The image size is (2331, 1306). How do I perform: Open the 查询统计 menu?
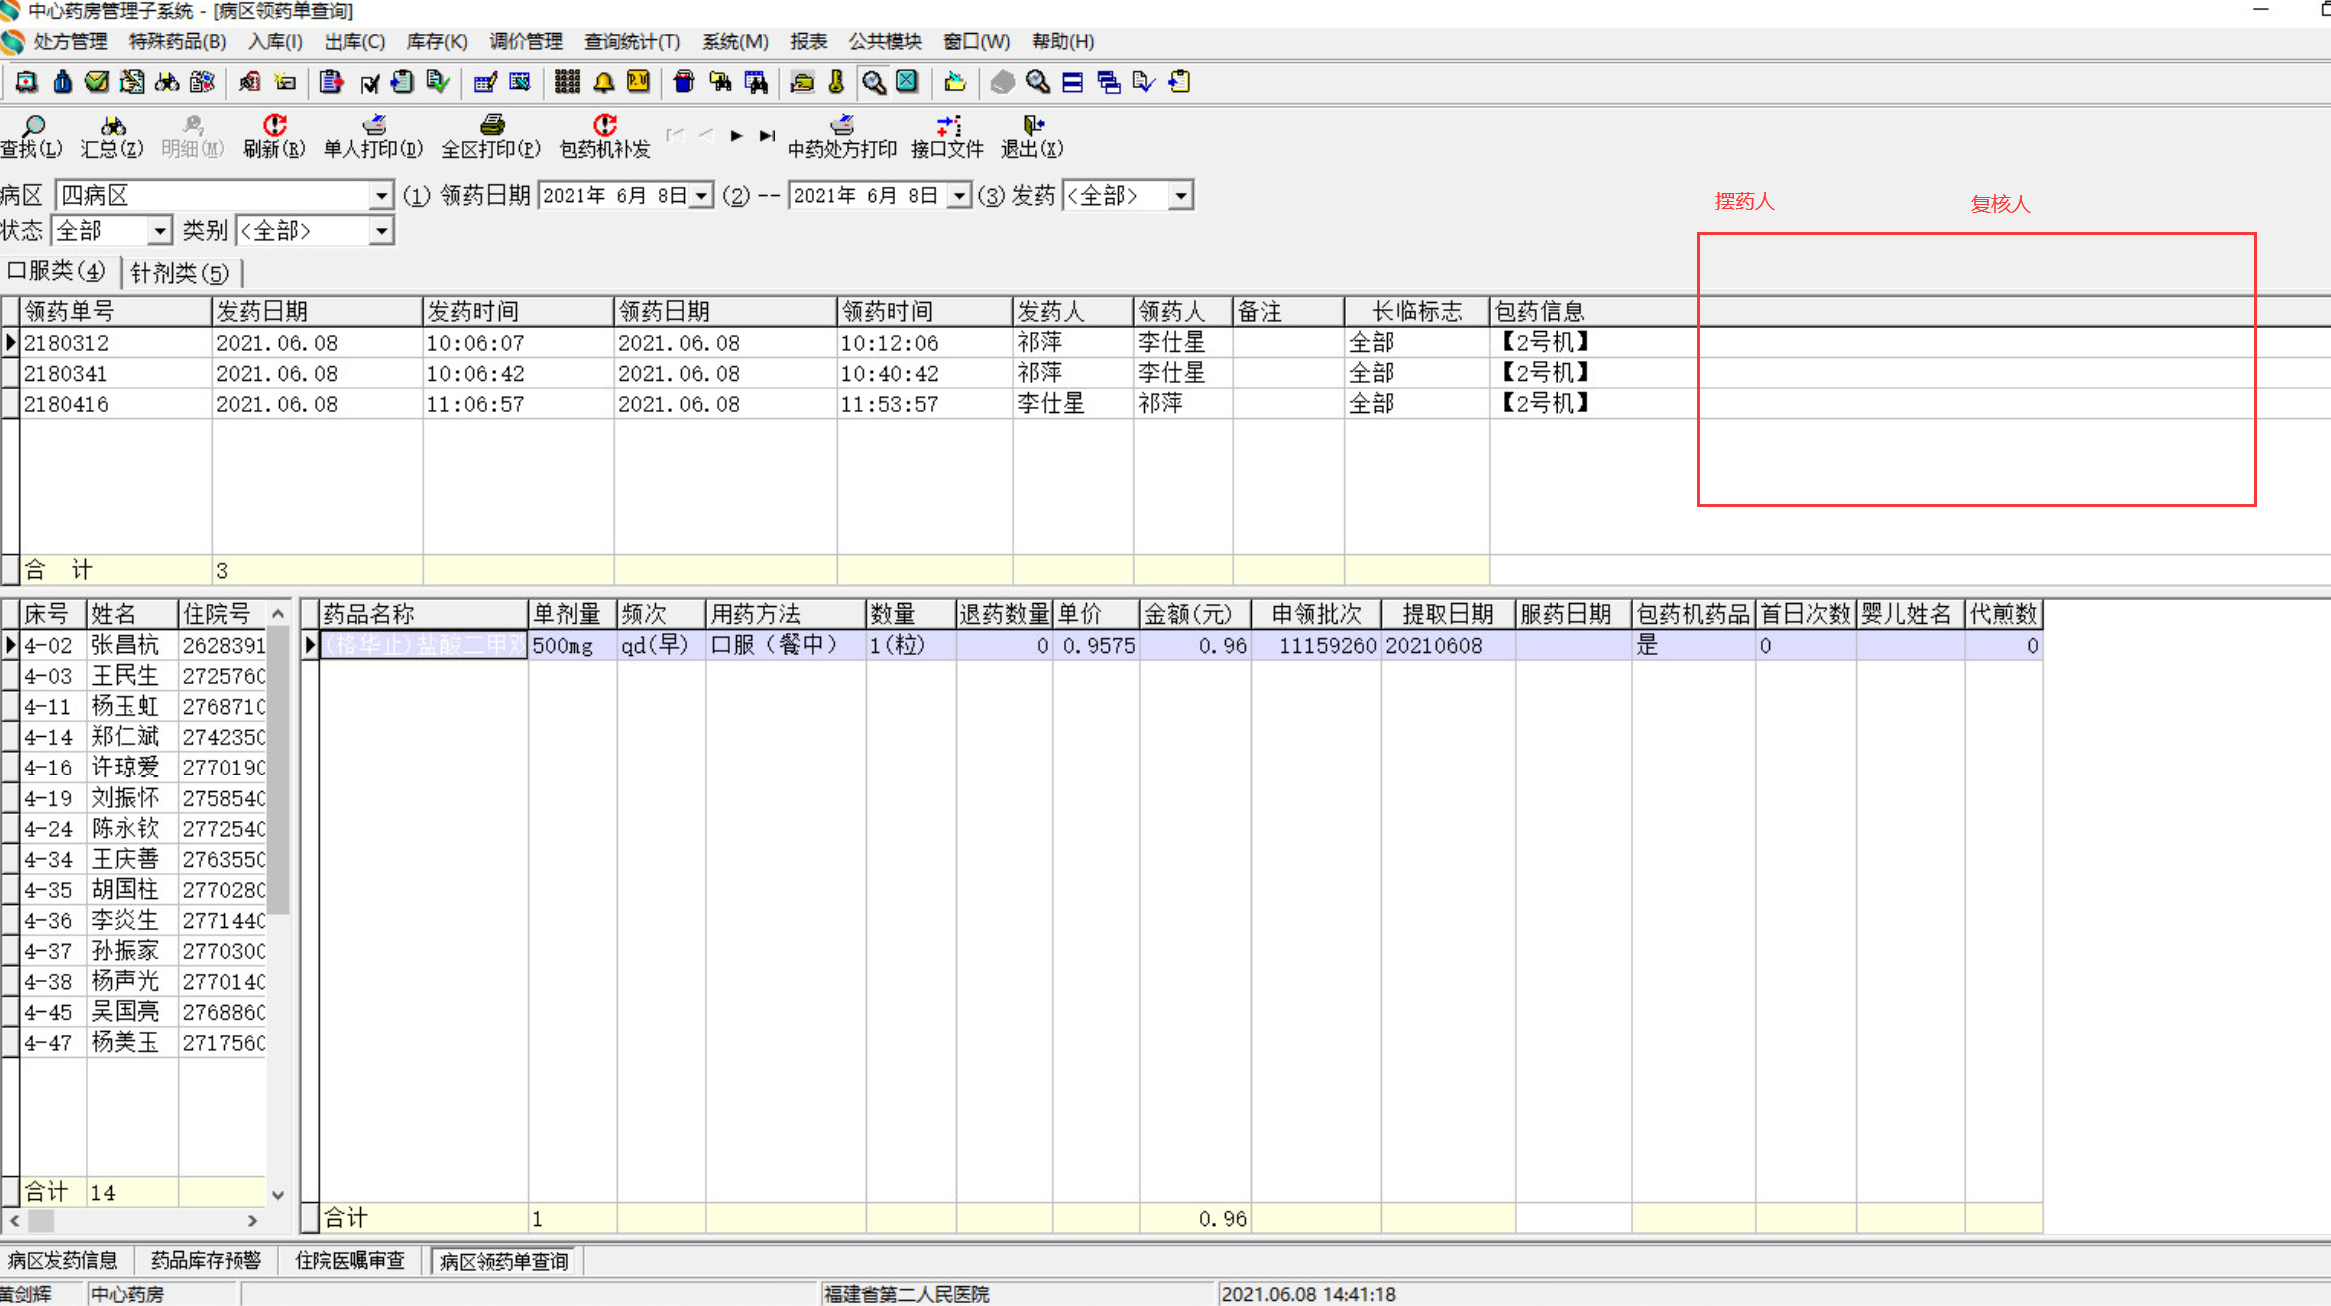click(631, 42)
